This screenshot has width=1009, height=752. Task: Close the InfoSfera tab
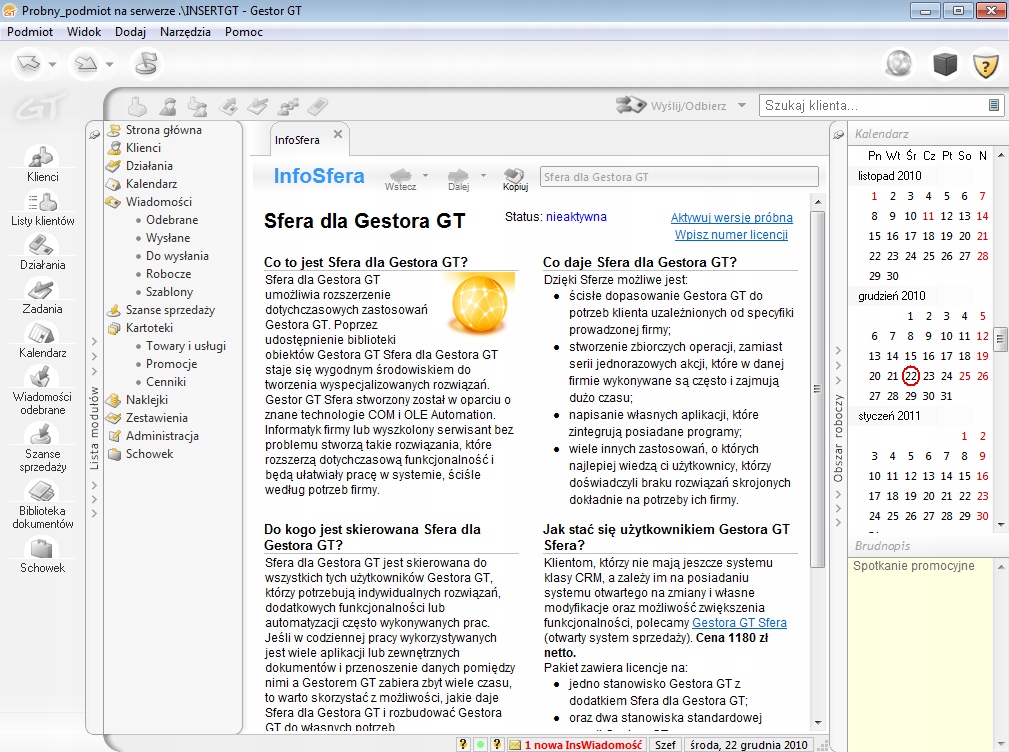coord(338,134)
